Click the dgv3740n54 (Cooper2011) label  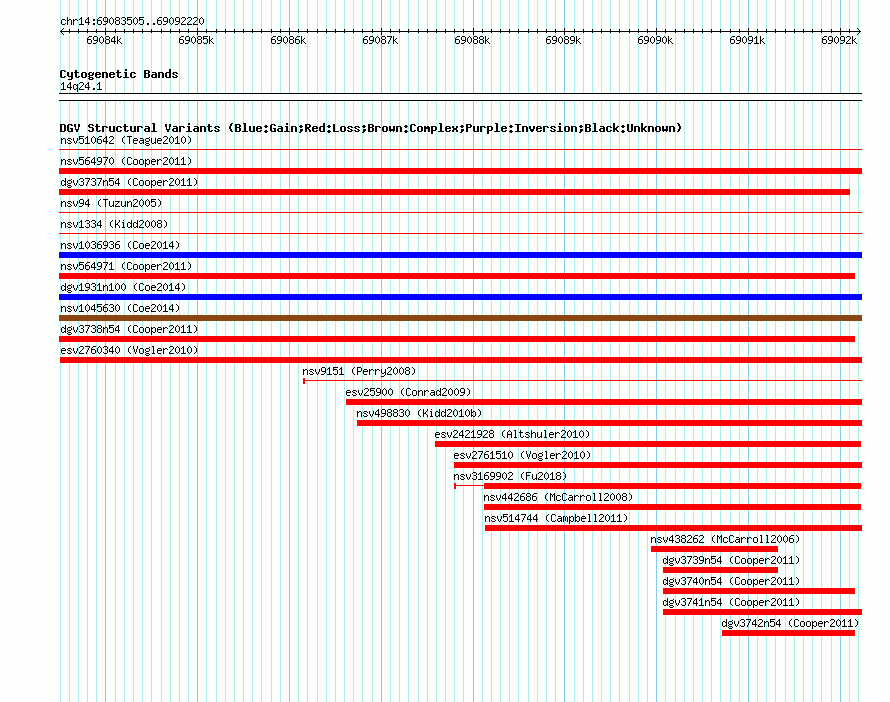731,581
